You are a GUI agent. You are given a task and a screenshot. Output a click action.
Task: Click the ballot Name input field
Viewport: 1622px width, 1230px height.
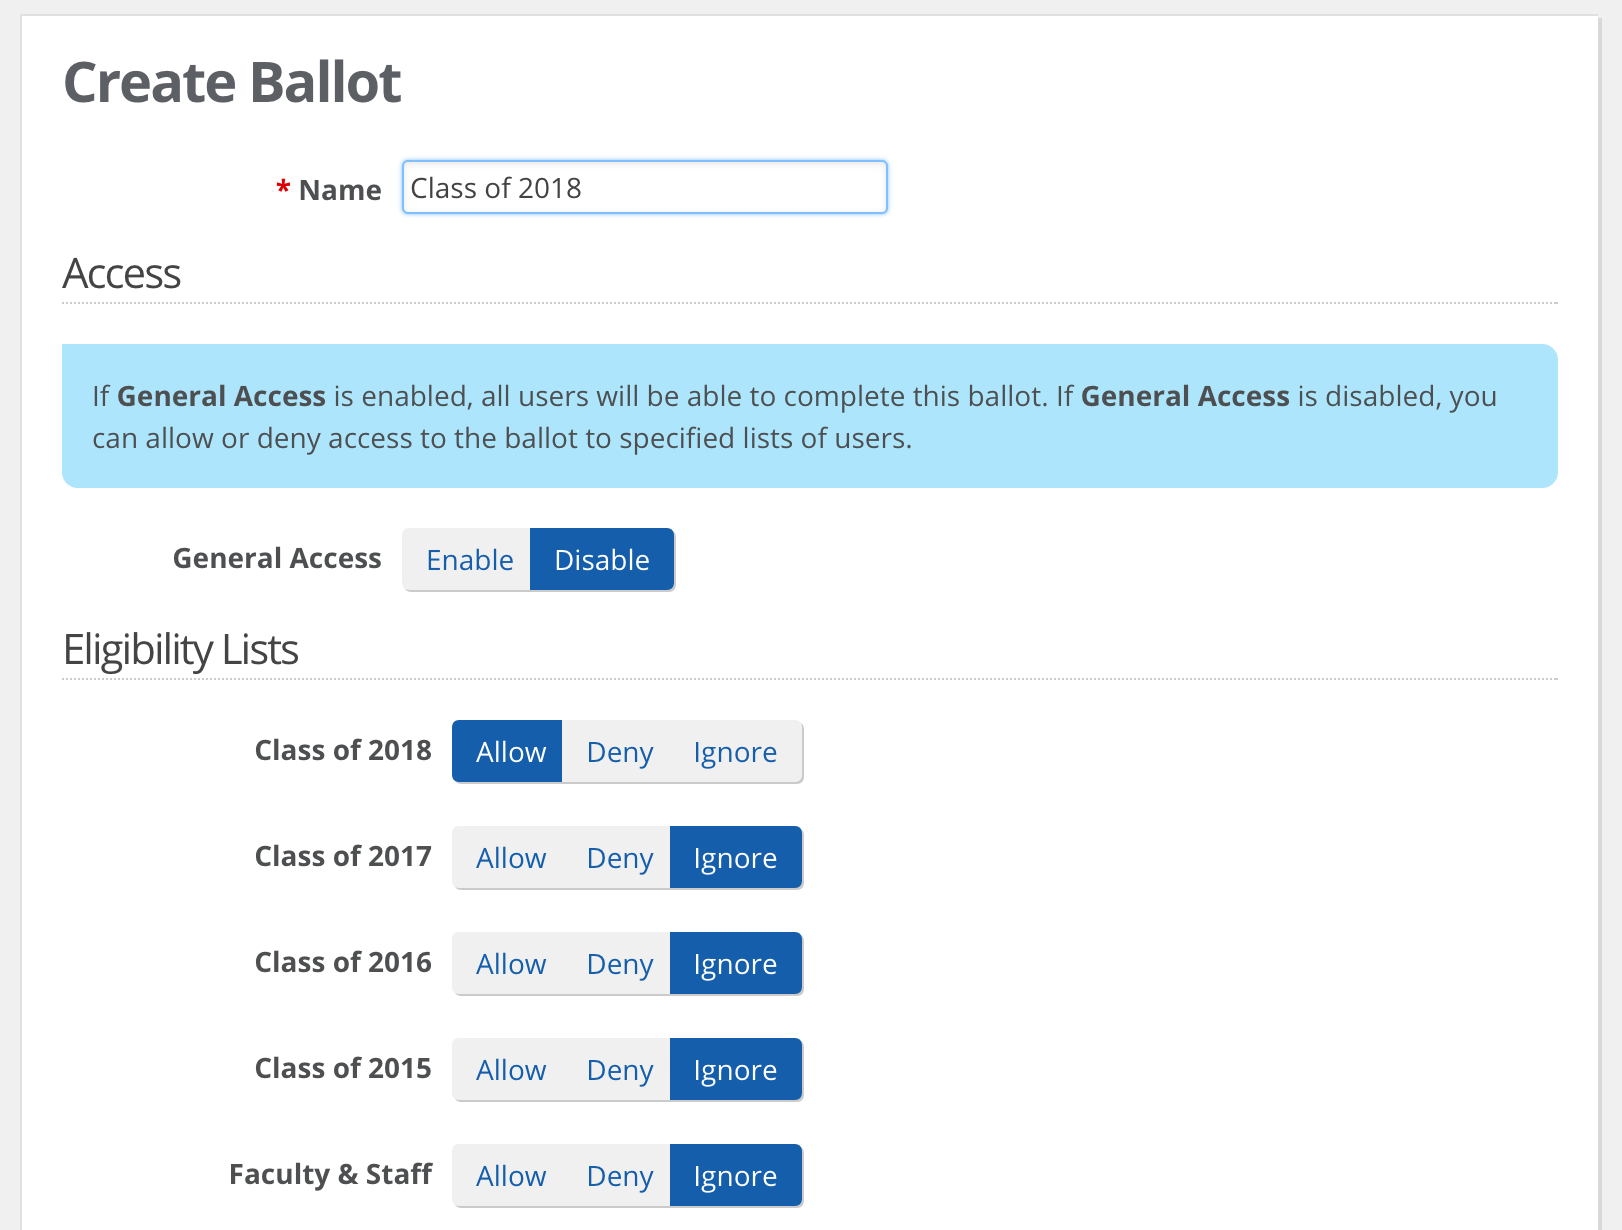pyautogui.click(x=644, y=187)
